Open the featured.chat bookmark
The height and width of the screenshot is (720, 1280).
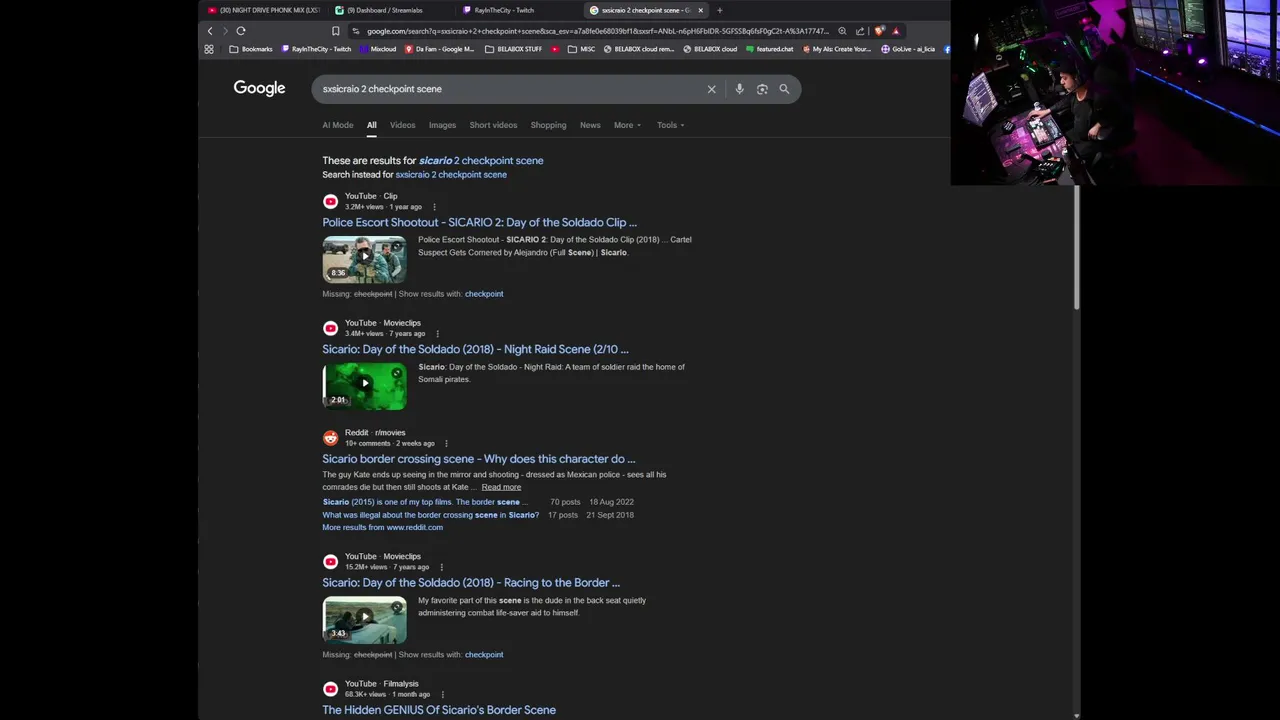770,49
